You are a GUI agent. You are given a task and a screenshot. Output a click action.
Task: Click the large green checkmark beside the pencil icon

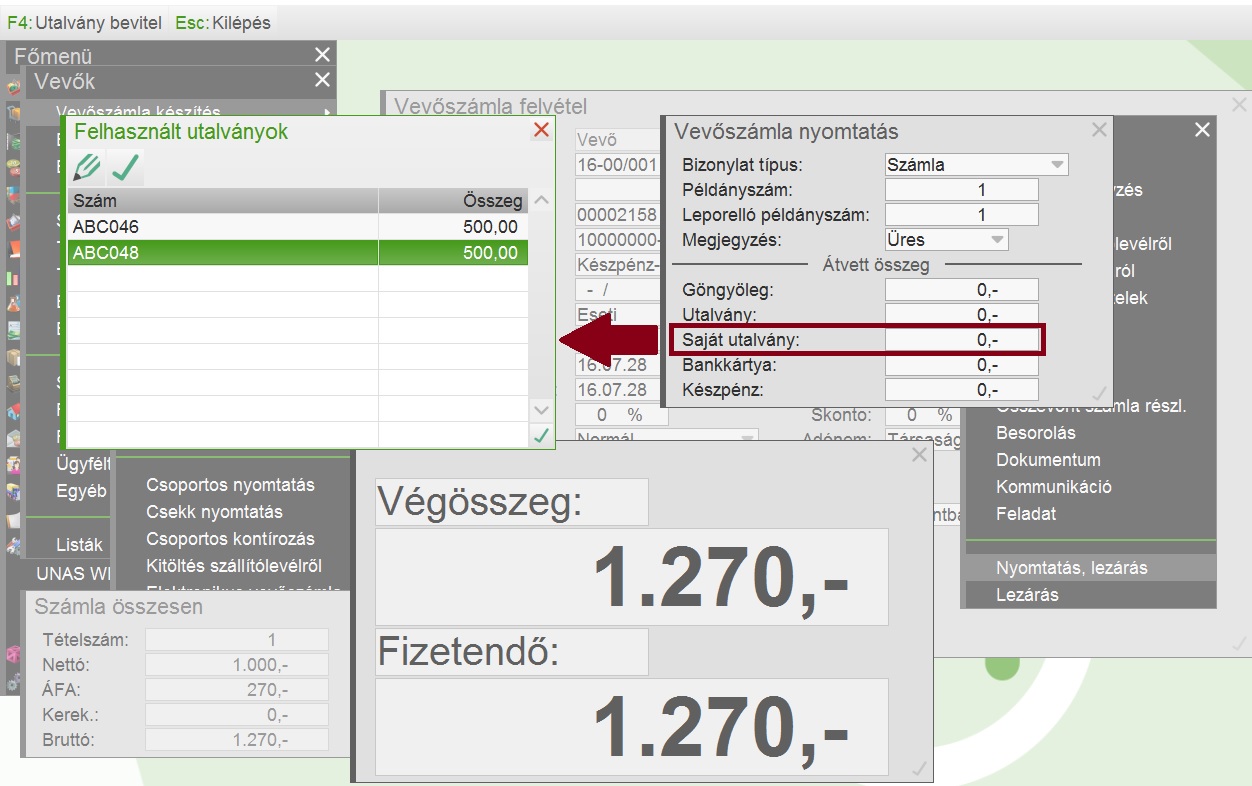coord(125,167)
